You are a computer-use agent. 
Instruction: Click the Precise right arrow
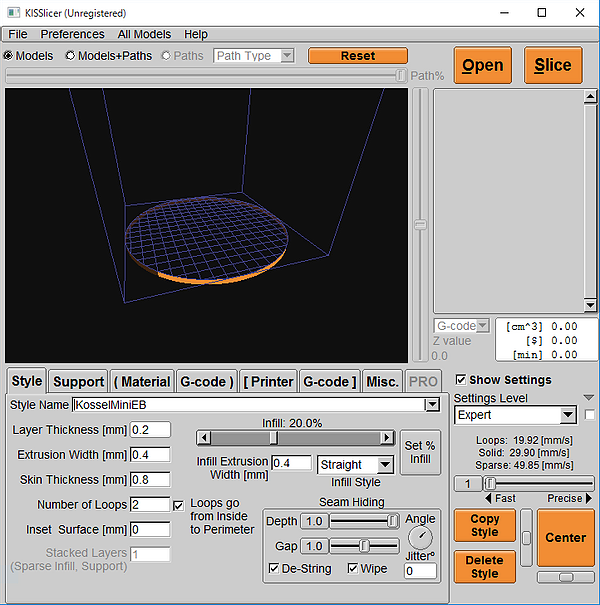pyautogui.click(x=588, y=498)
